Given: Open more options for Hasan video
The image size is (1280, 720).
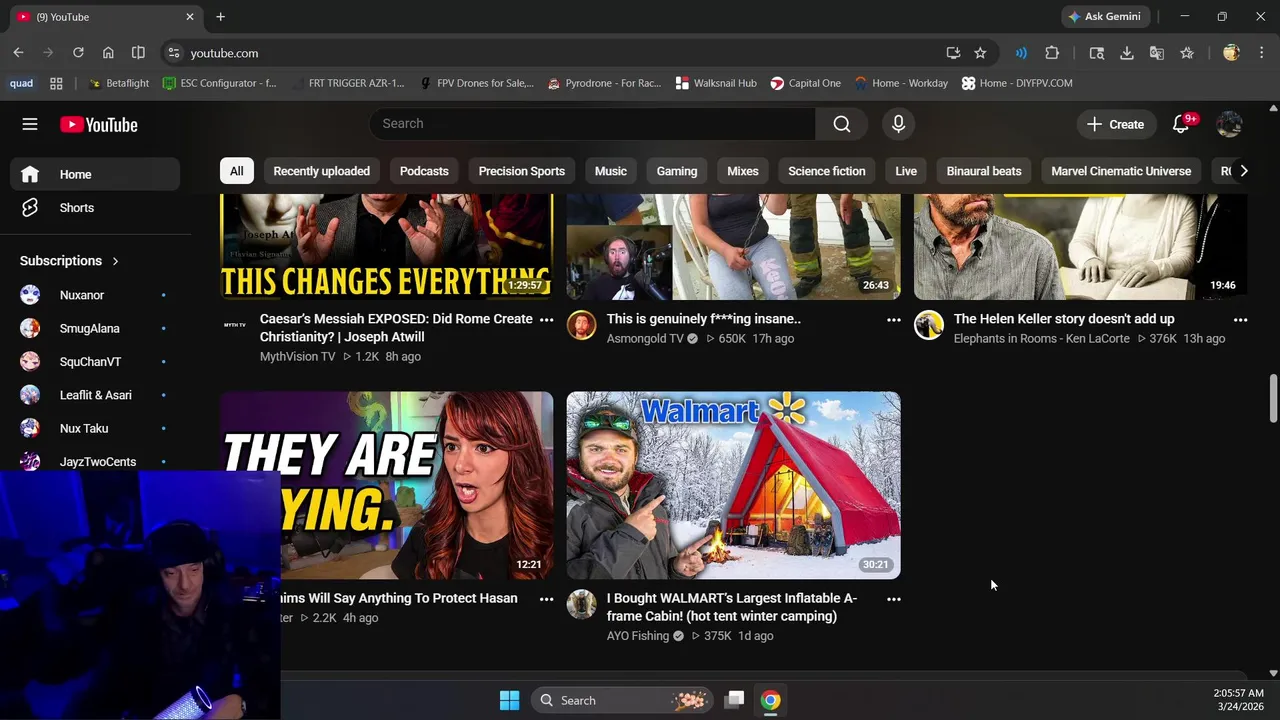Looking at the screenshot, I should (x=546, y=599).
